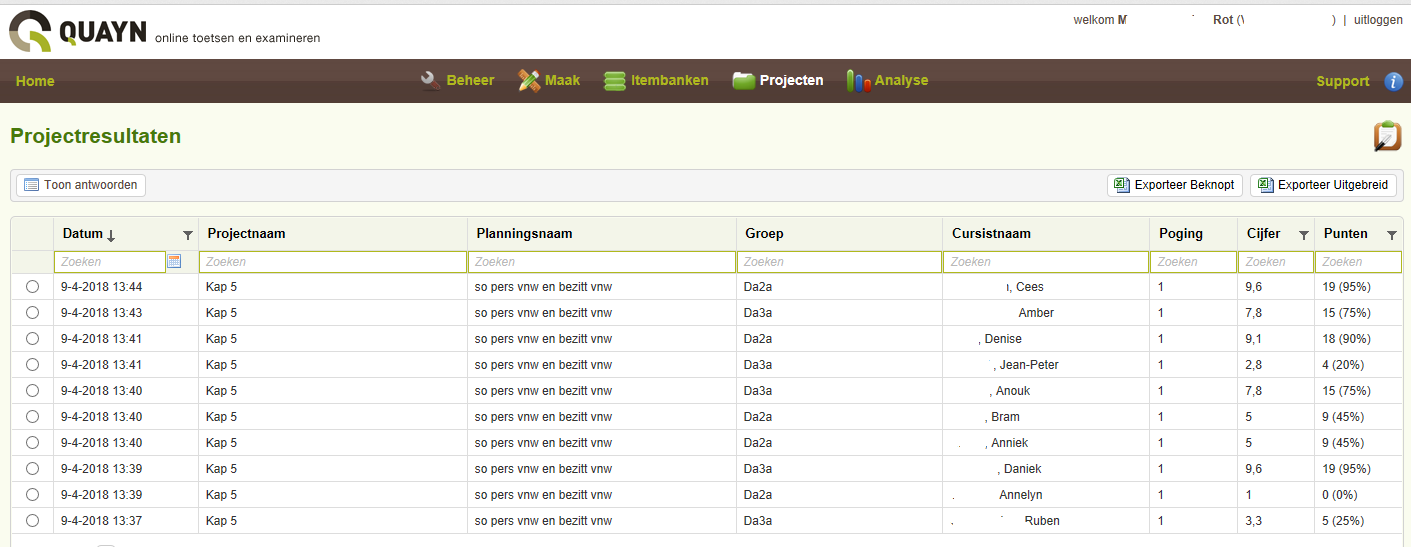
Task: Select the row for Anouk
Action: 32,390
